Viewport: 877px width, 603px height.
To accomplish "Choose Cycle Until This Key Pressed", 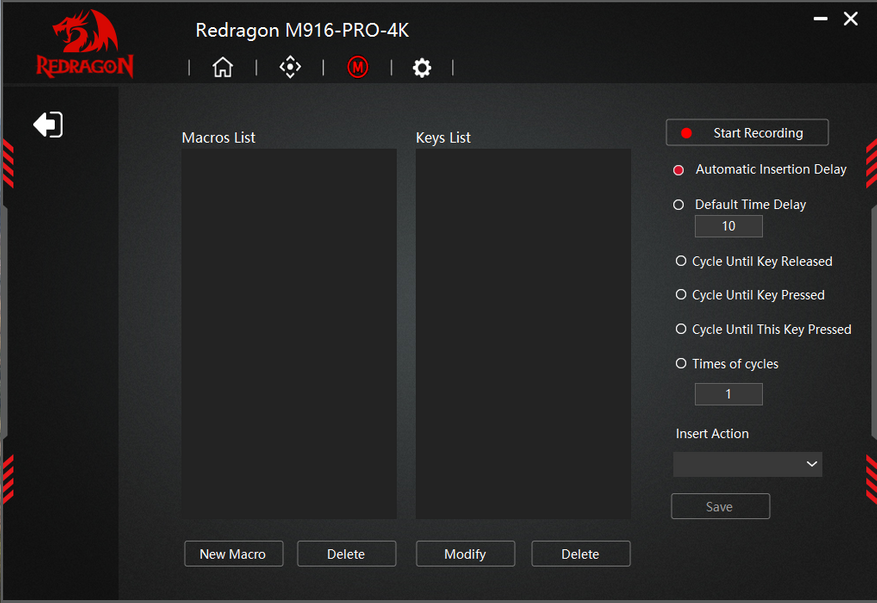I will tap(681, 329).
